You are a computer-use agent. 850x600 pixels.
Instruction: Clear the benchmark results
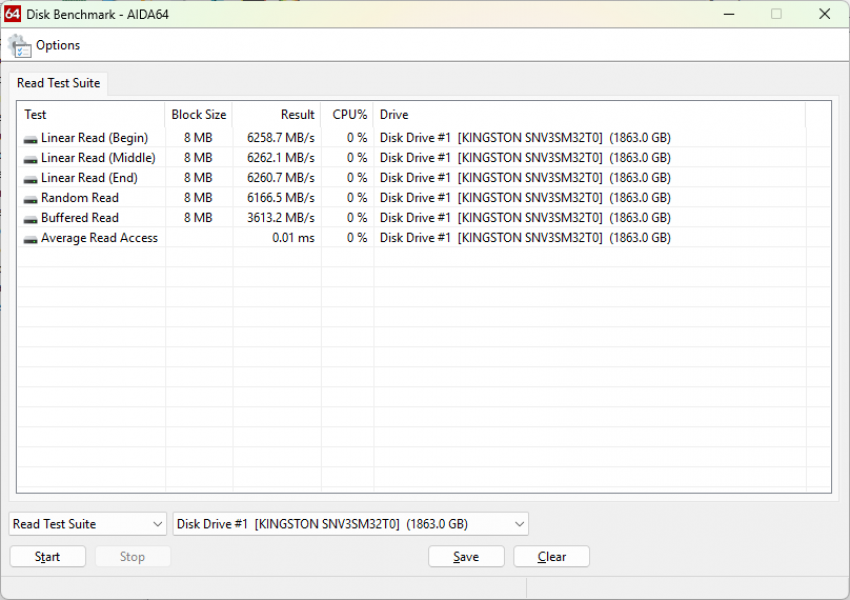point(552,557)
